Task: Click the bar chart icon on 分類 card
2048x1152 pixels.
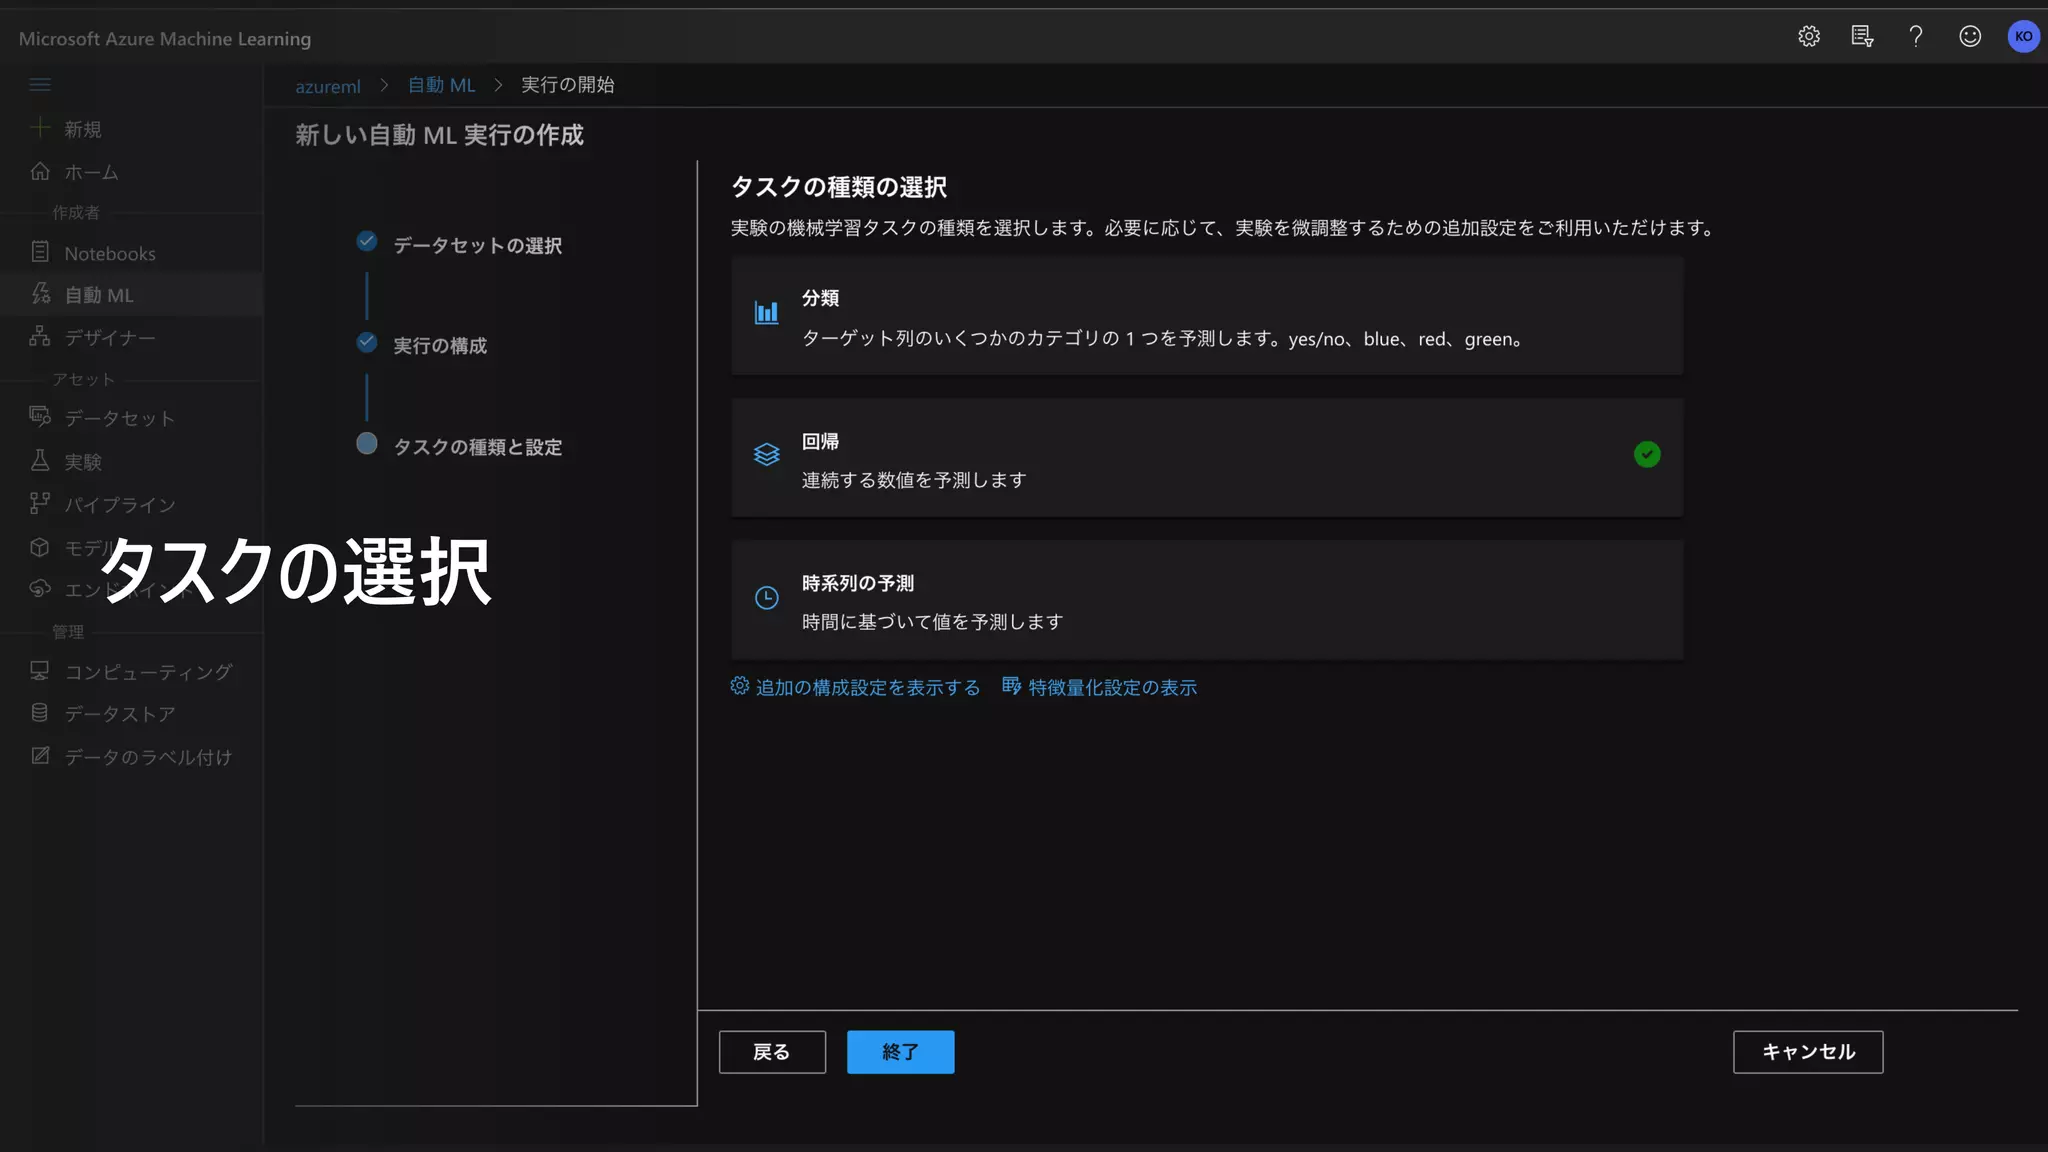Action: click(766, 313)
